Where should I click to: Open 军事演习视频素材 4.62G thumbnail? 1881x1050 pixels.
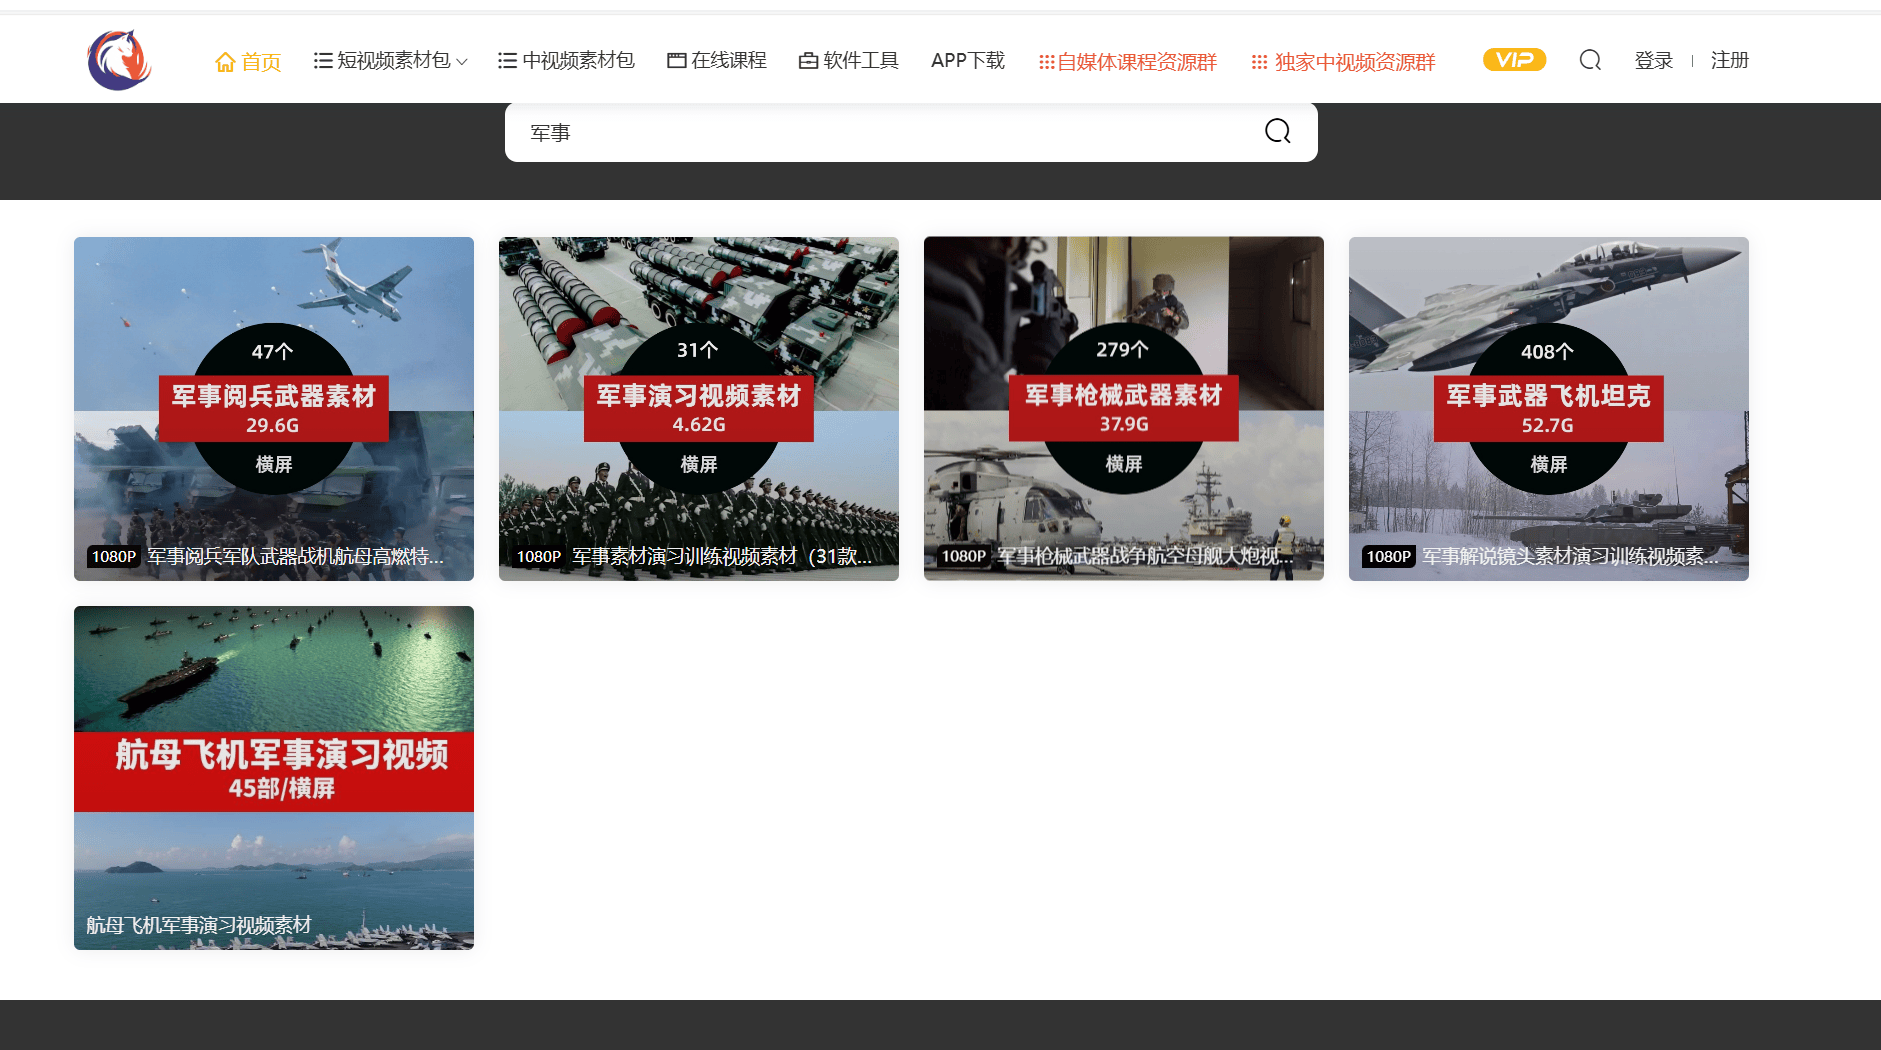698,408
